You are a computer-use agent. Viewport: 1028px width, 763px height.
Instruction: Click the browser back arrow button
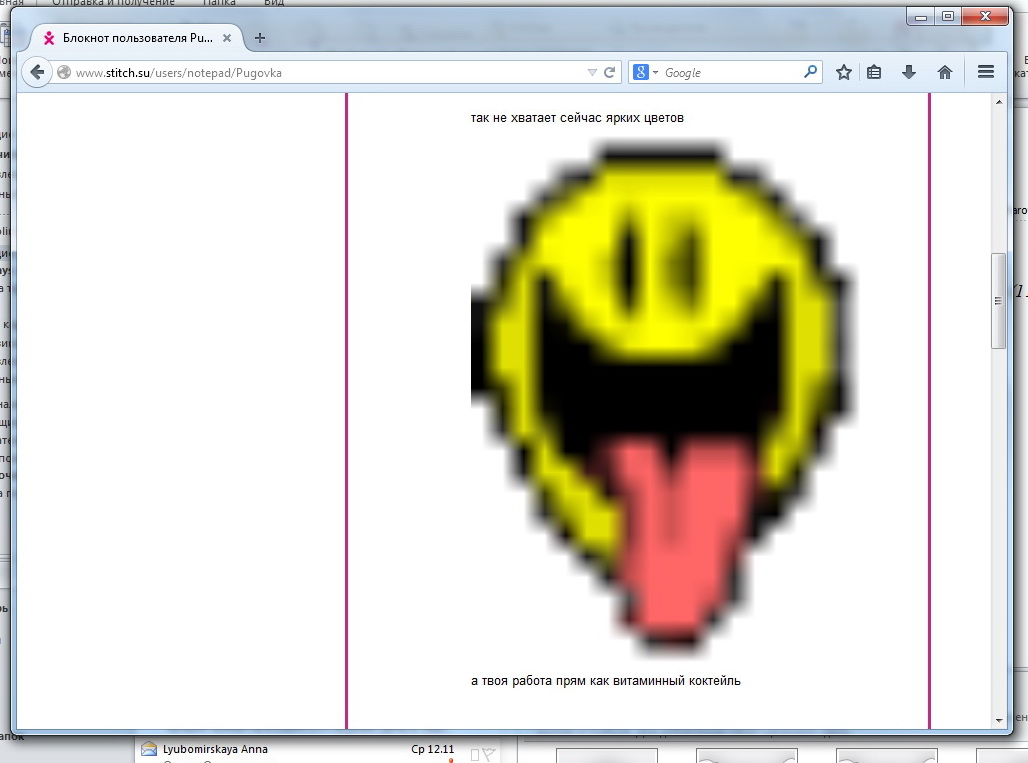(36, 72)
